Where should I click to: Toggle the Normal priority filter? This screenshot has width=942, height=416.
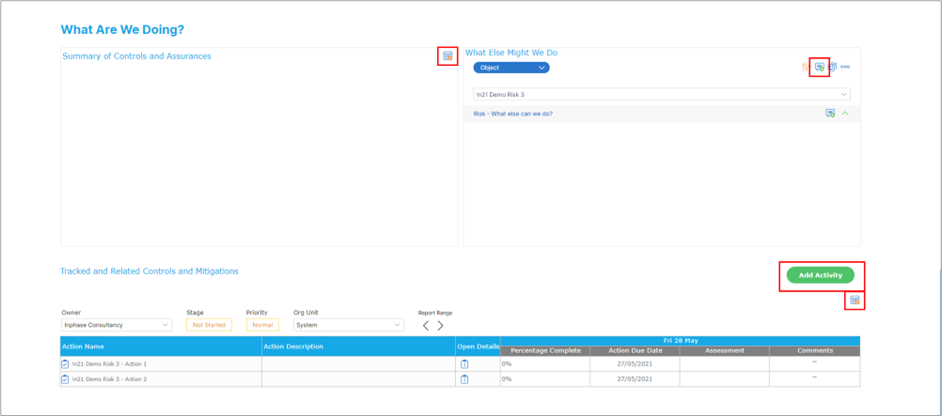tap(262, 325)
